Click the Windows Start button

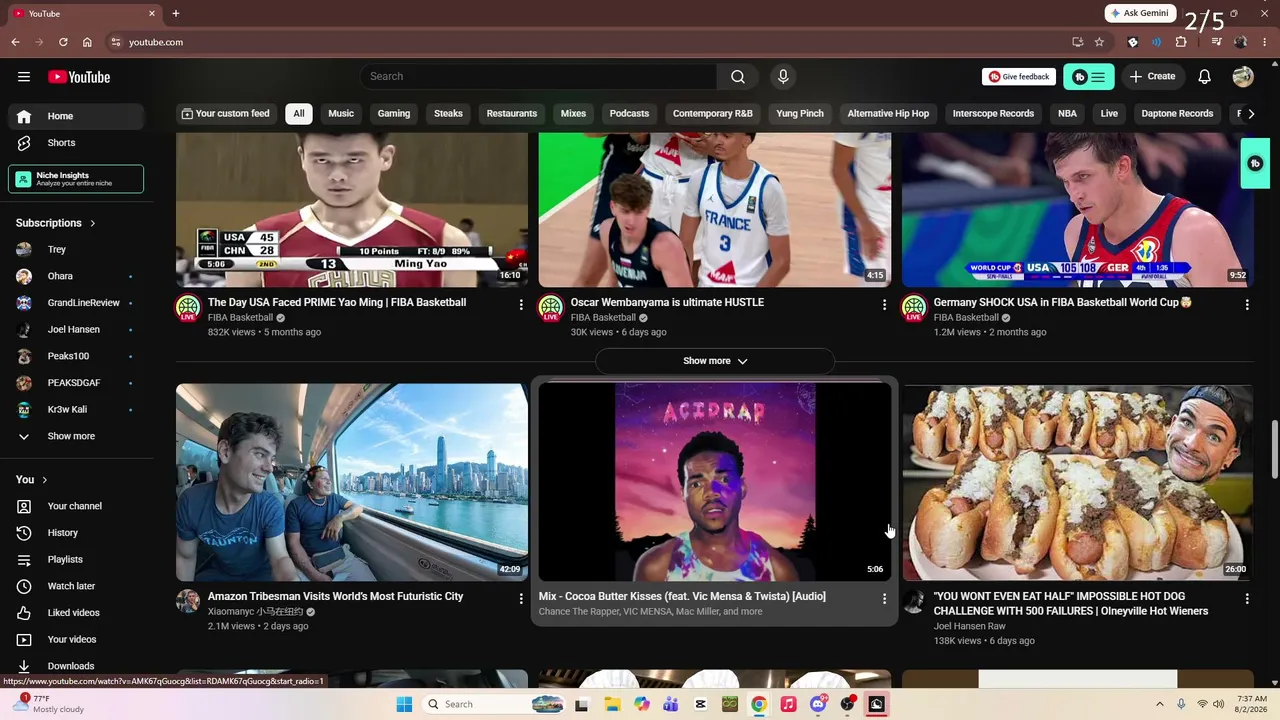(x=404, y=704)
